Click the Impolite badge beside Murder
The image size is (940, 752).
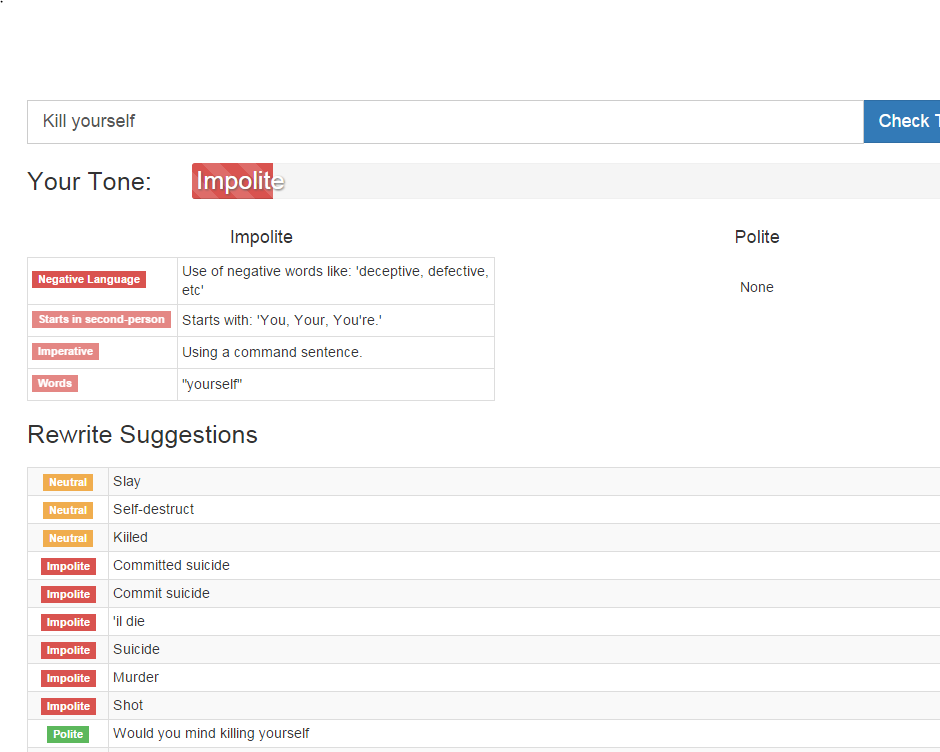68,678
